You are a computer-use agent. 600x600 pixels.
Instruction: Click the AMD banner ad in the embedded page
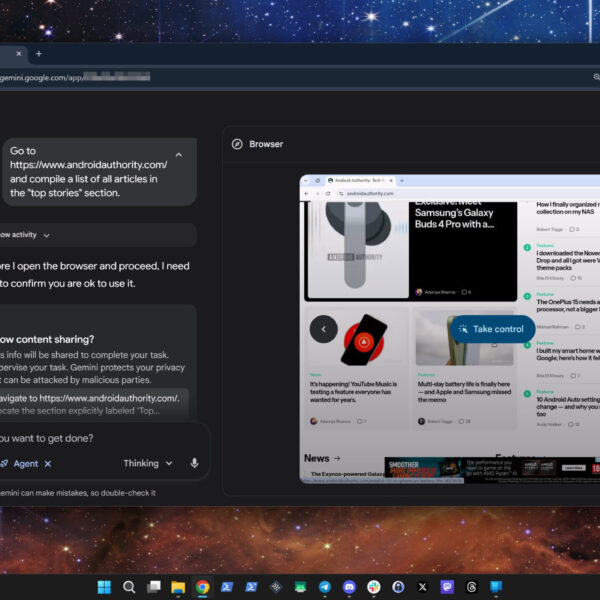(x=492, y=468)
